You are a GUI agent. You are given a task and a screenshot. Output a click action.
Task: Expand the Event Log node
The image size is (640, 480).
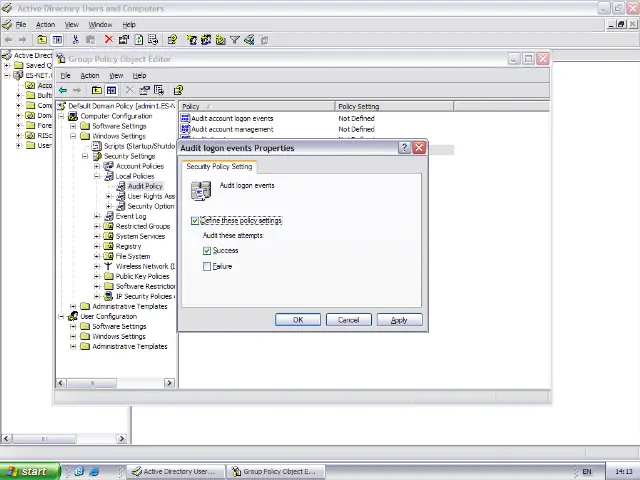tap(97, 216)
